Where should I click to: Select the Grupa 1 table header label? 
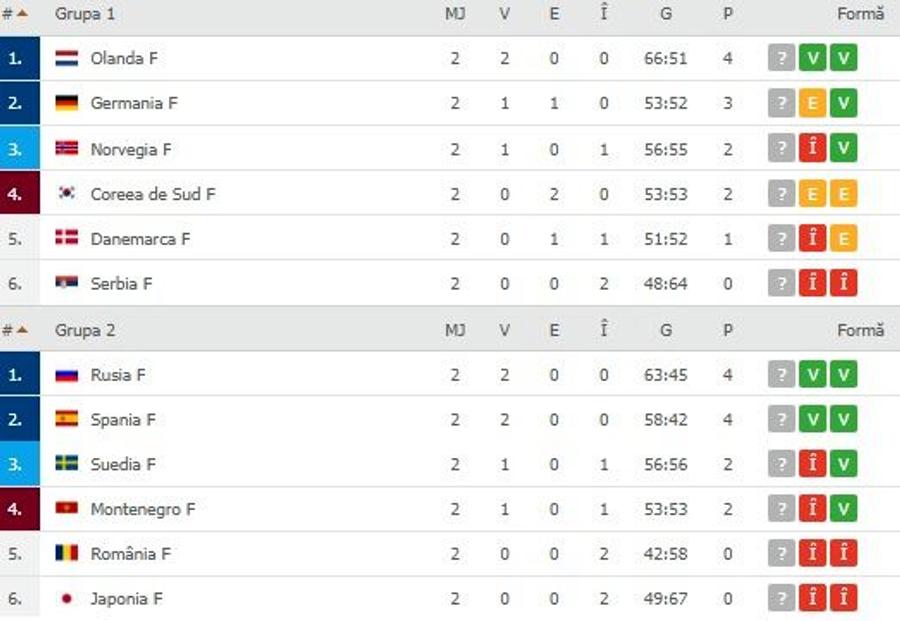85,14
